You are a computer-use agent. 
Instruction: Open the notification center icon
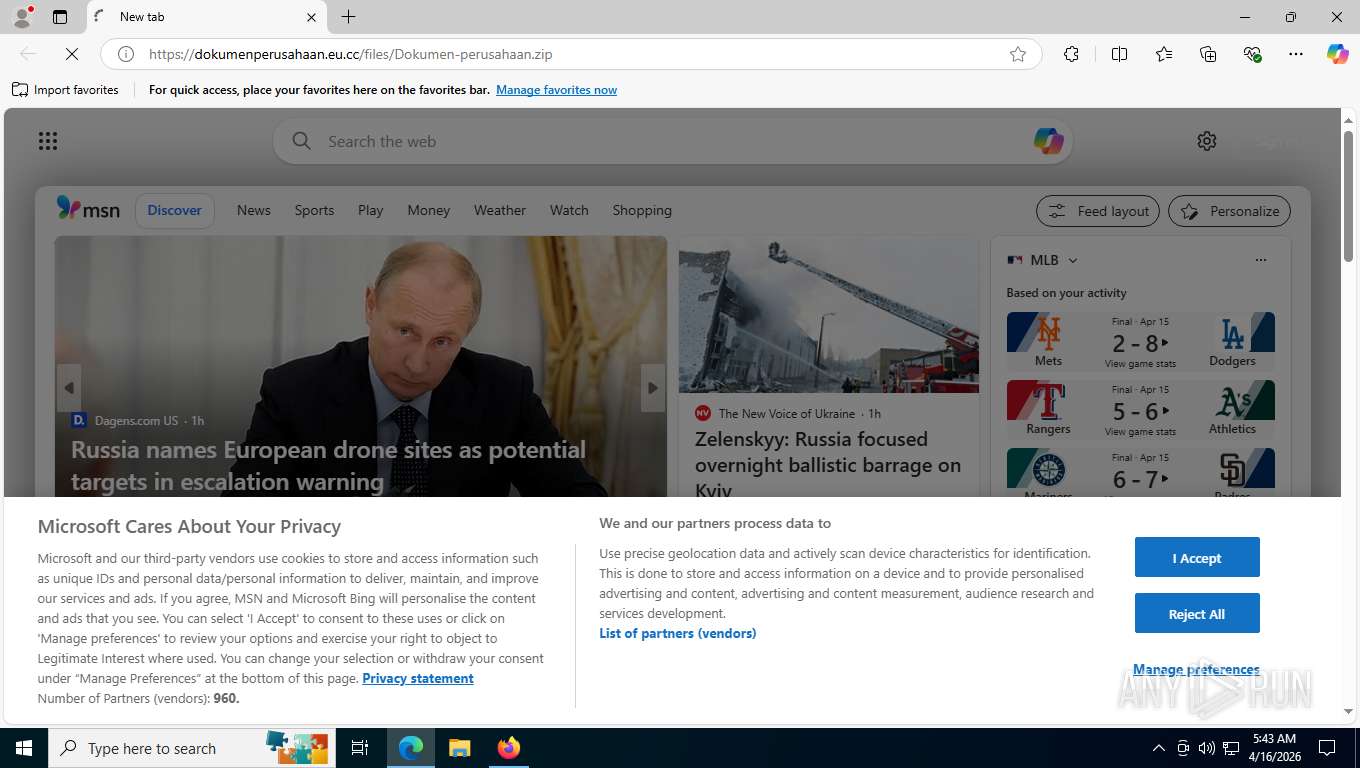point(1327,748)
